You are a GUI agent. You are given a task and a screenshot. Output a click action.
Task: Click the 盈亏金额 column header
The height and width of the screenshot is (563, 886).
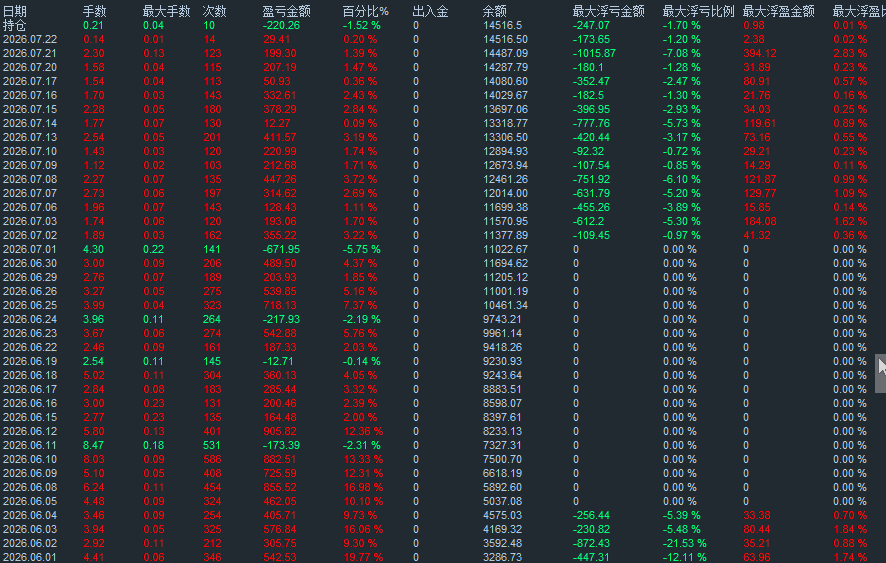(286, 11)
